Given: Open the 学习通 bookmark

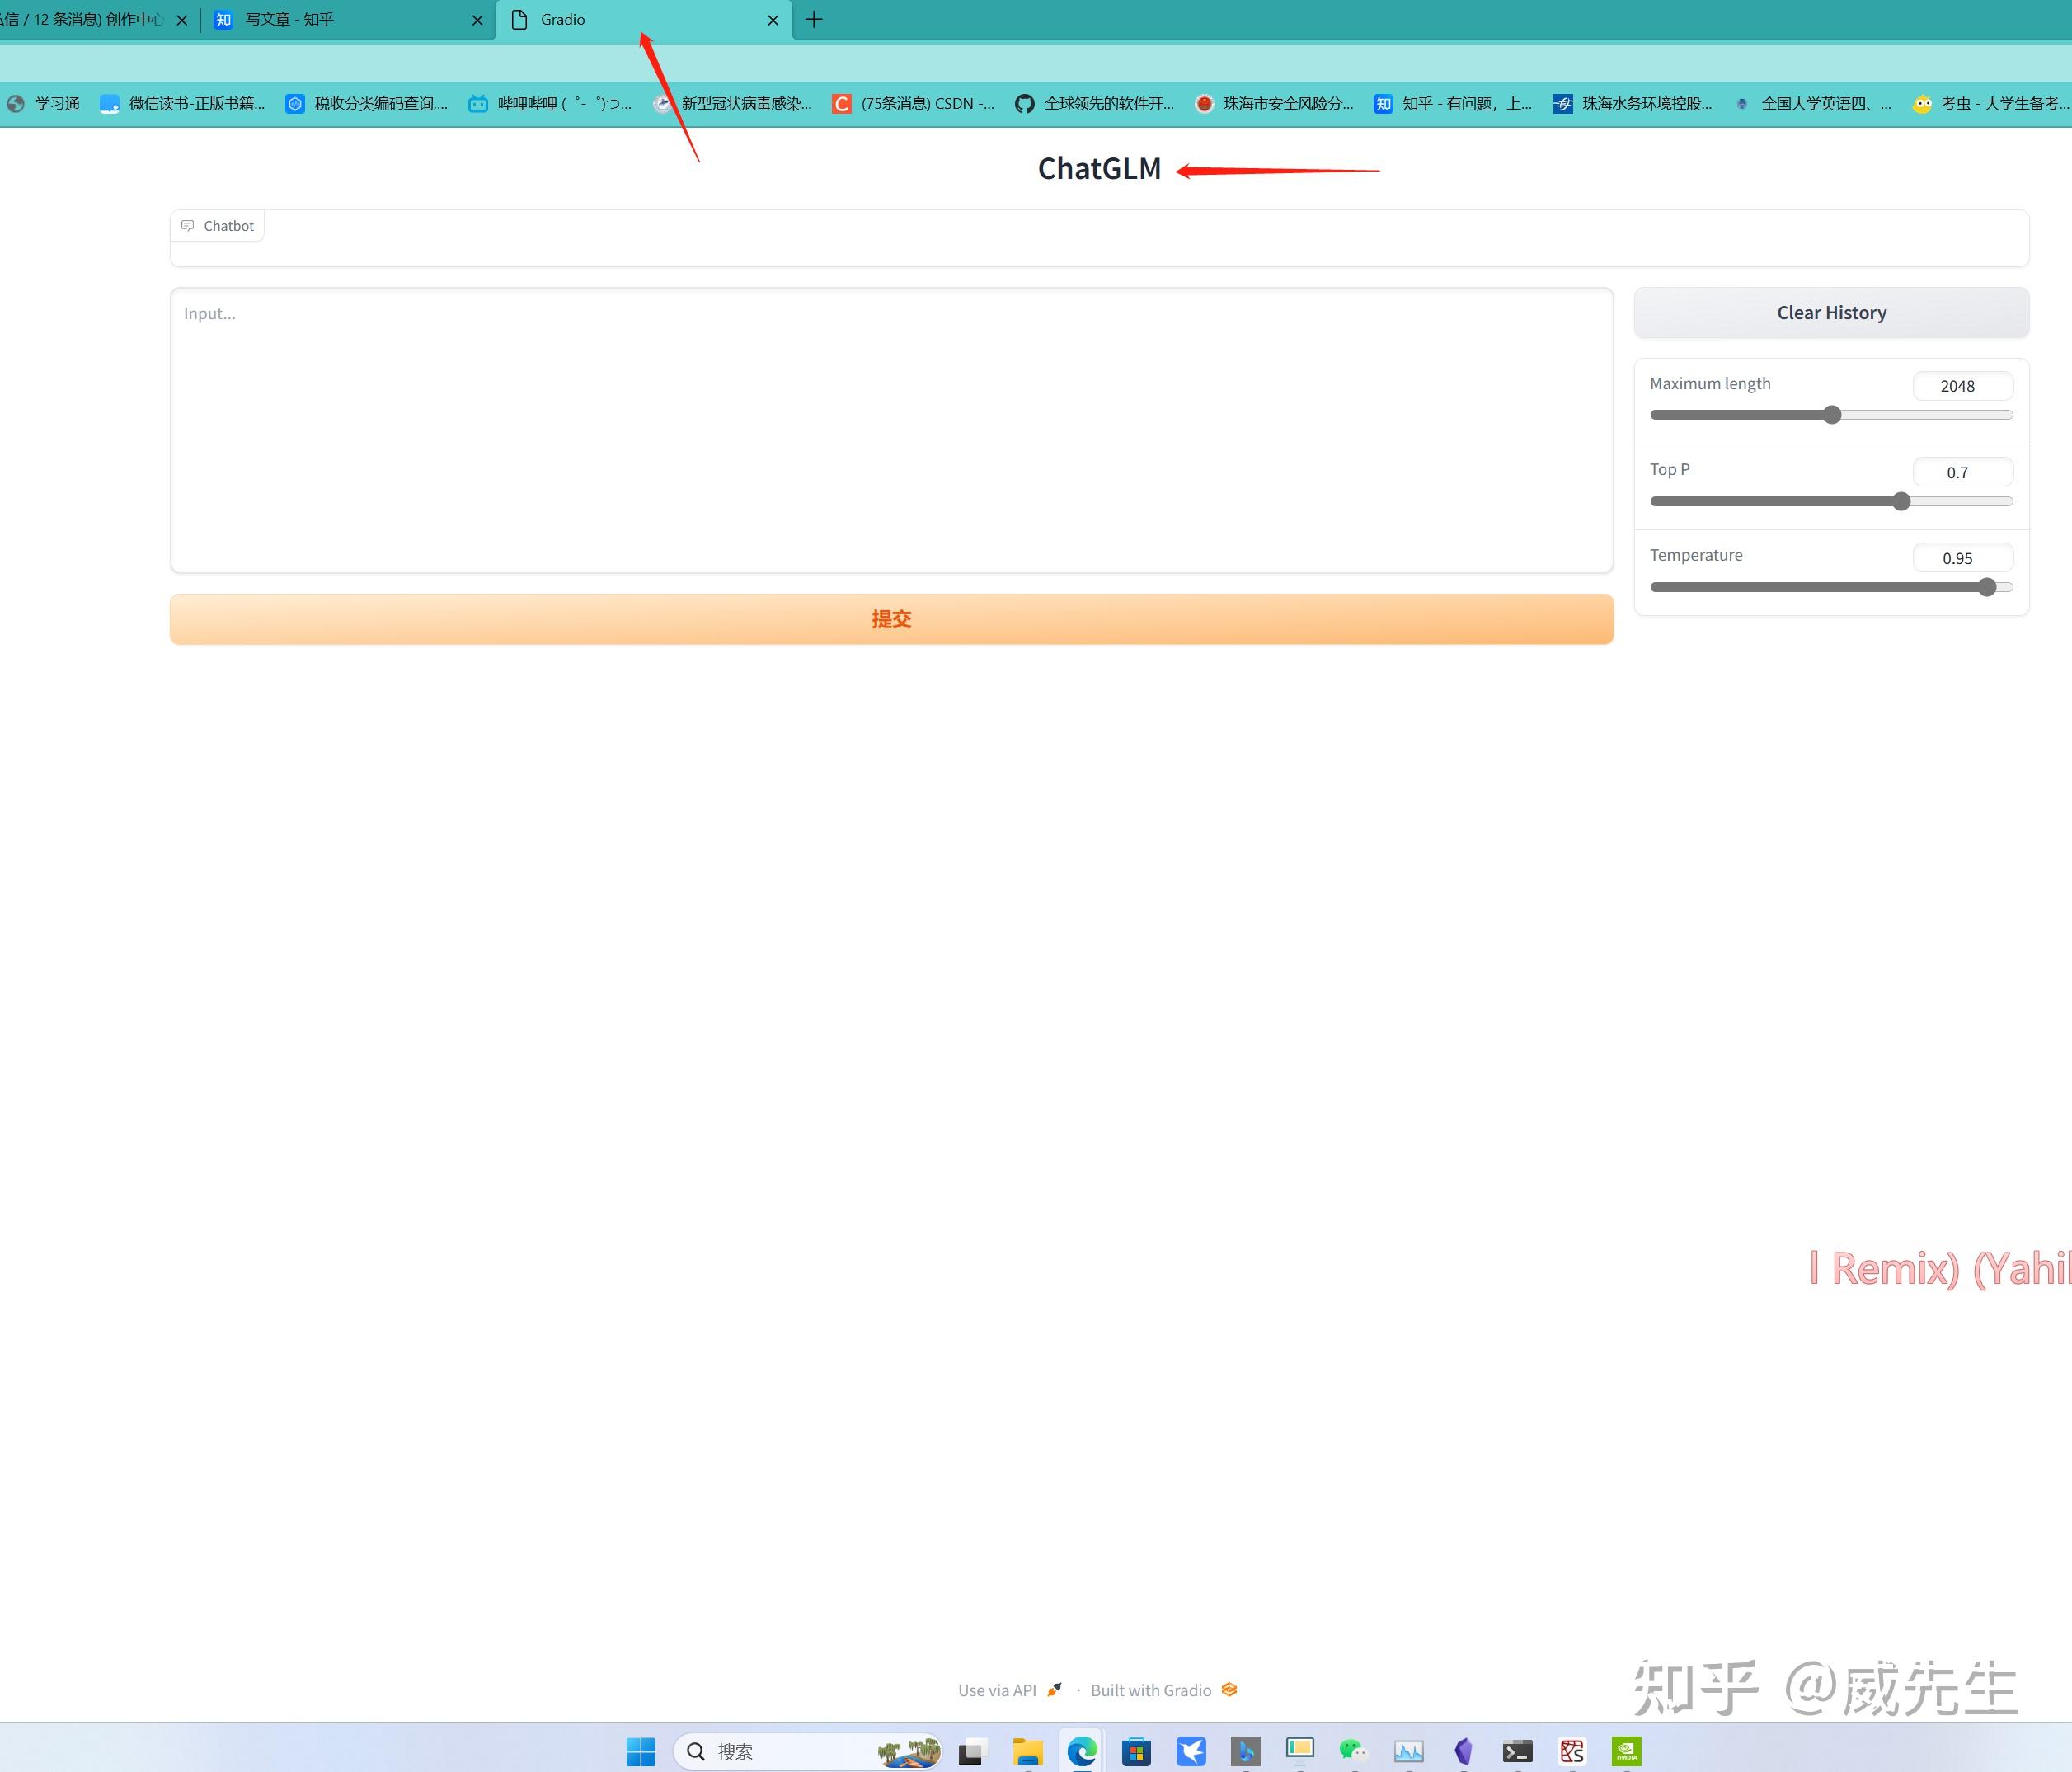Looking at the screenshot, I should point(44,104).
